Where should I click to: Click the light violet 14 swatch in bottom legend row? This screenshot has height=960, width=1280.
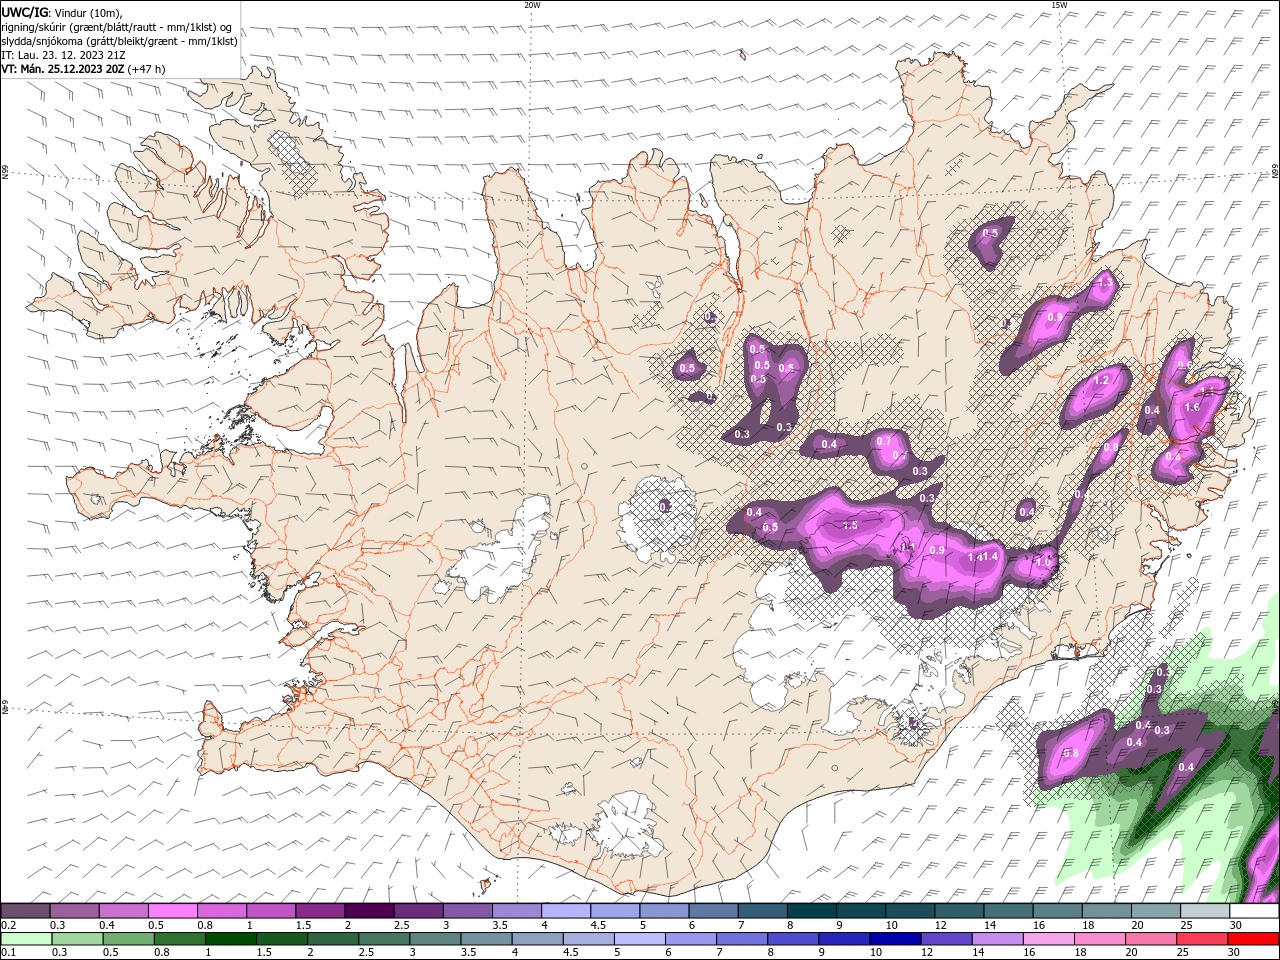[x=997, y=939]
